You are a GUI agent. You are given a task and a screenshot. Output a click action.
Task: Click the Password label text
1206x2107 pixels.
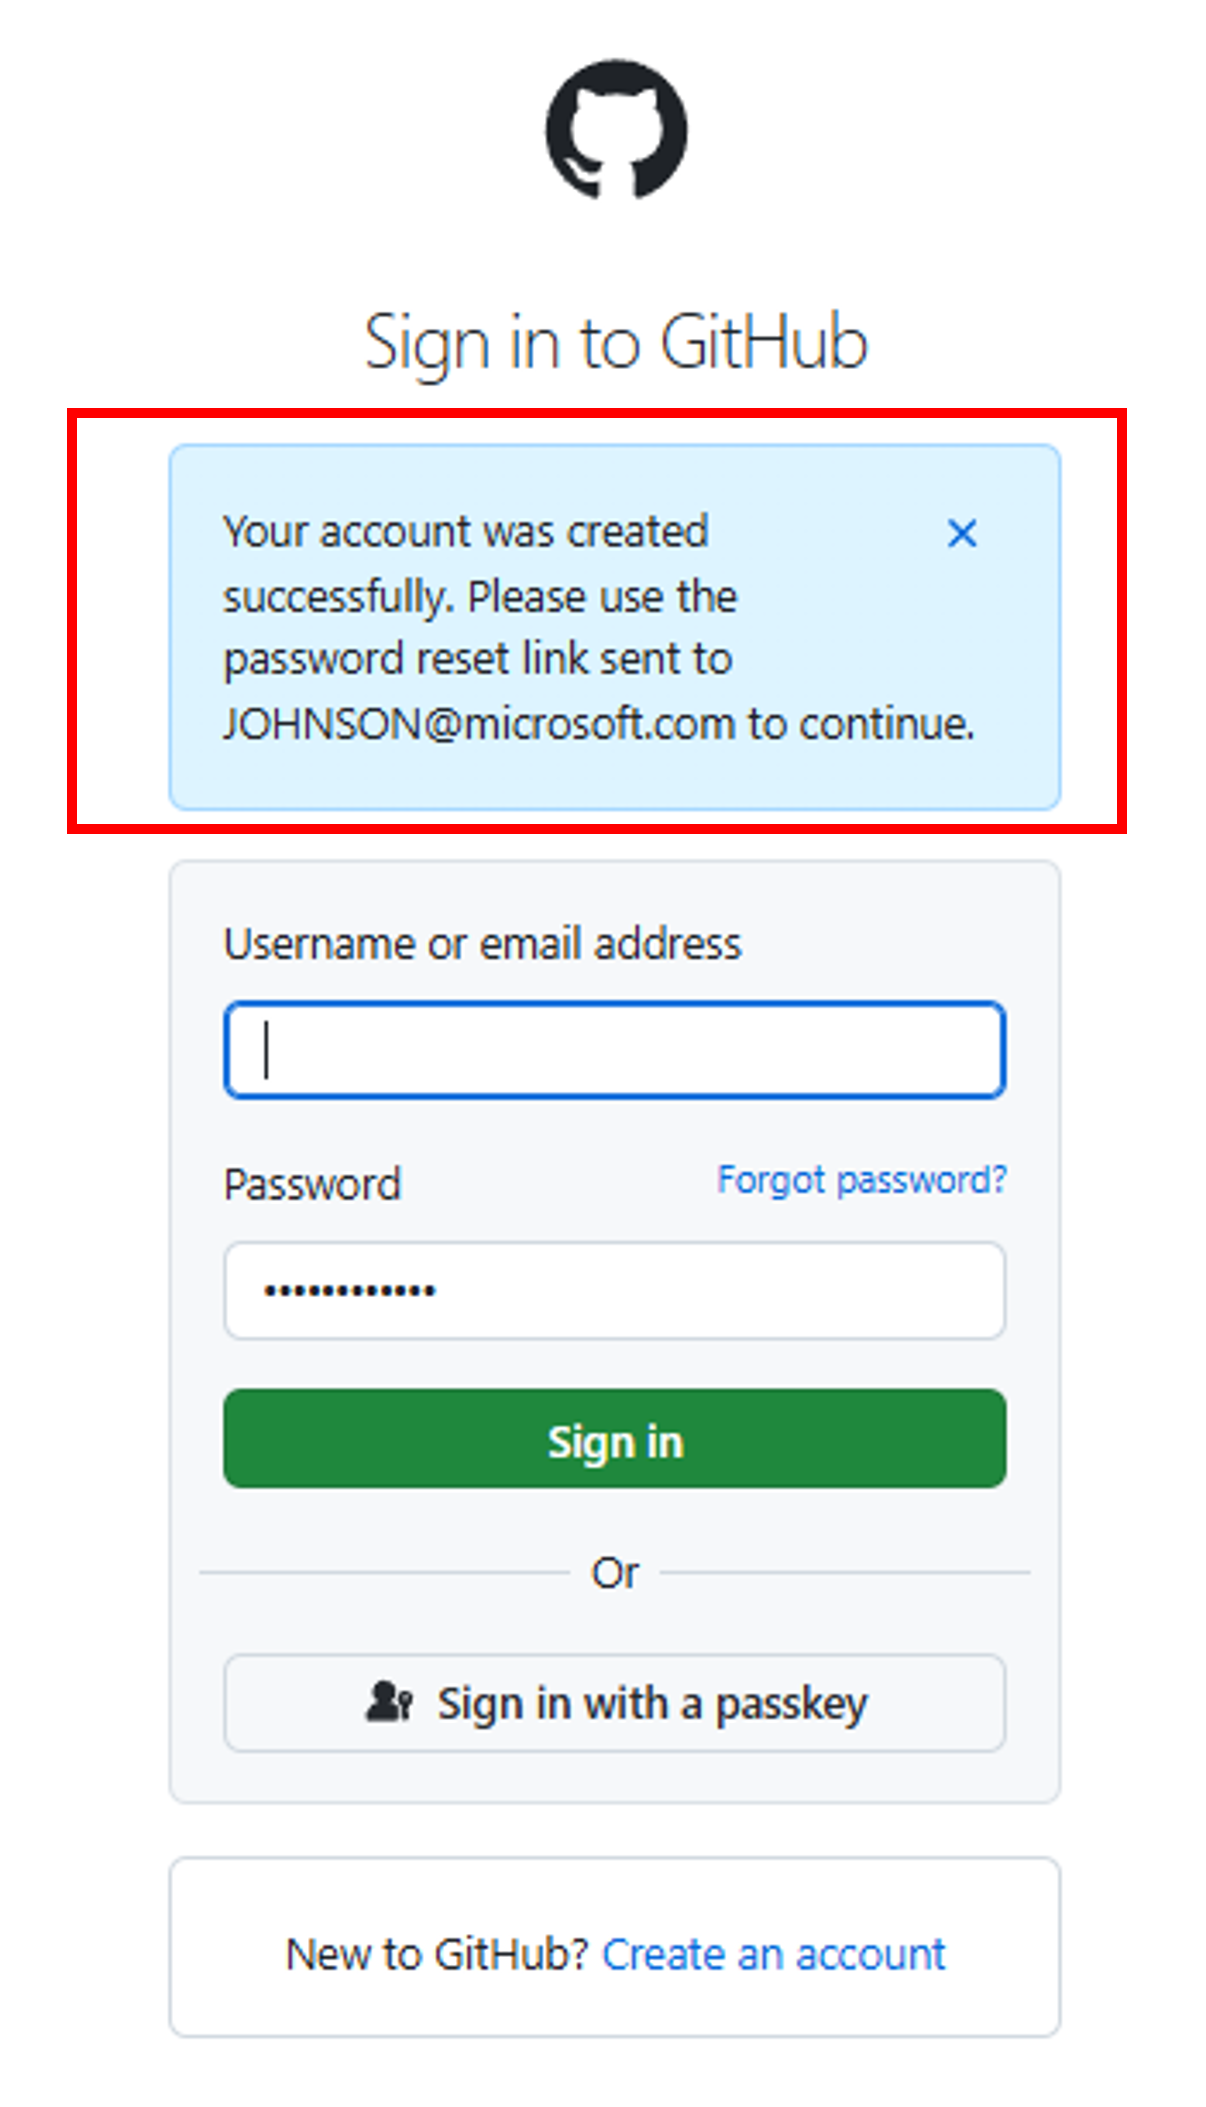[312, 1185]
